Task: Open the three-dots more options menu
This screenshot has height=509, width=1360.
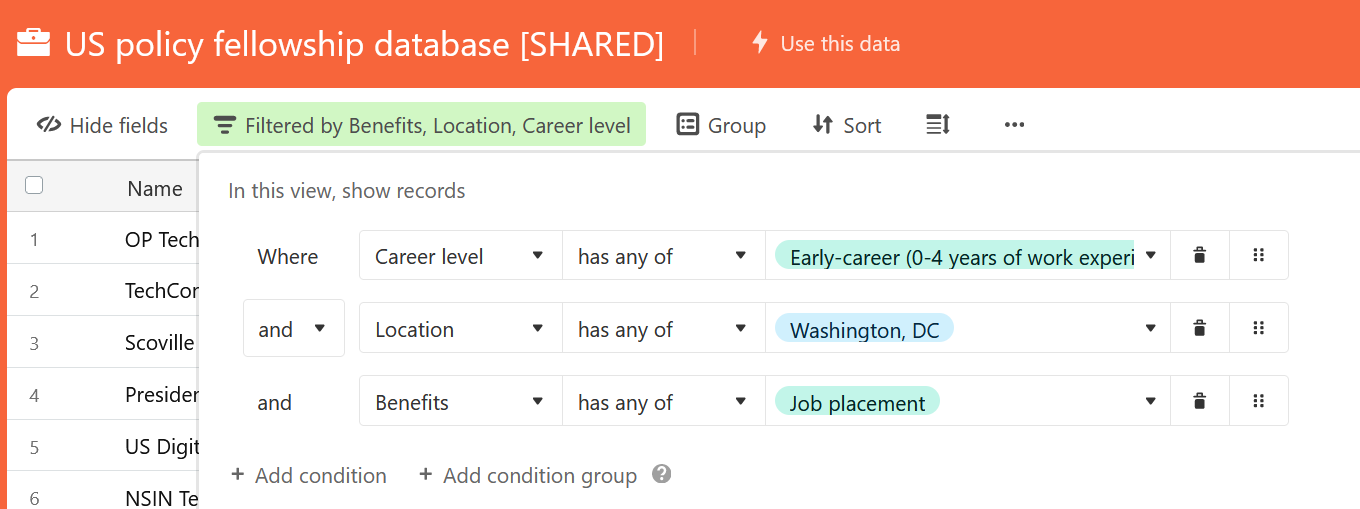Action: [1014, 125]
